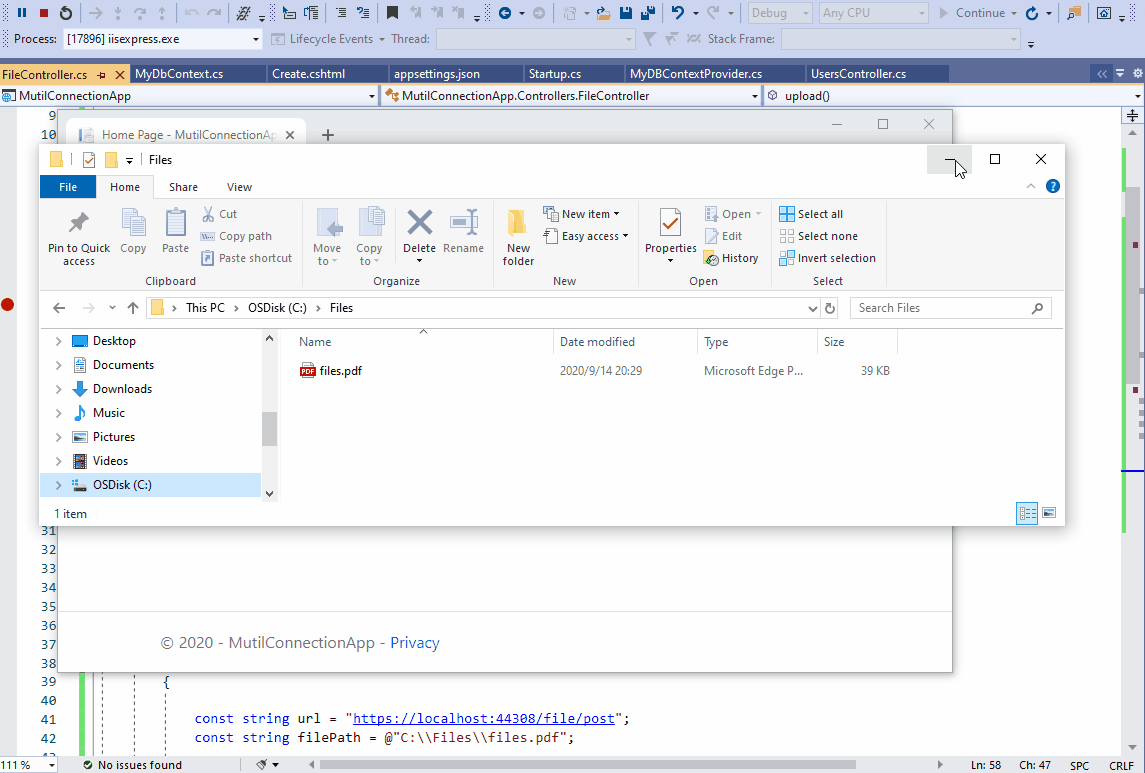The width and height of the screenshot is (1145, 773).
Task: Open the MutilConnectionApp.Controllers.FileController class dropdown
Action: coord(754,96)
